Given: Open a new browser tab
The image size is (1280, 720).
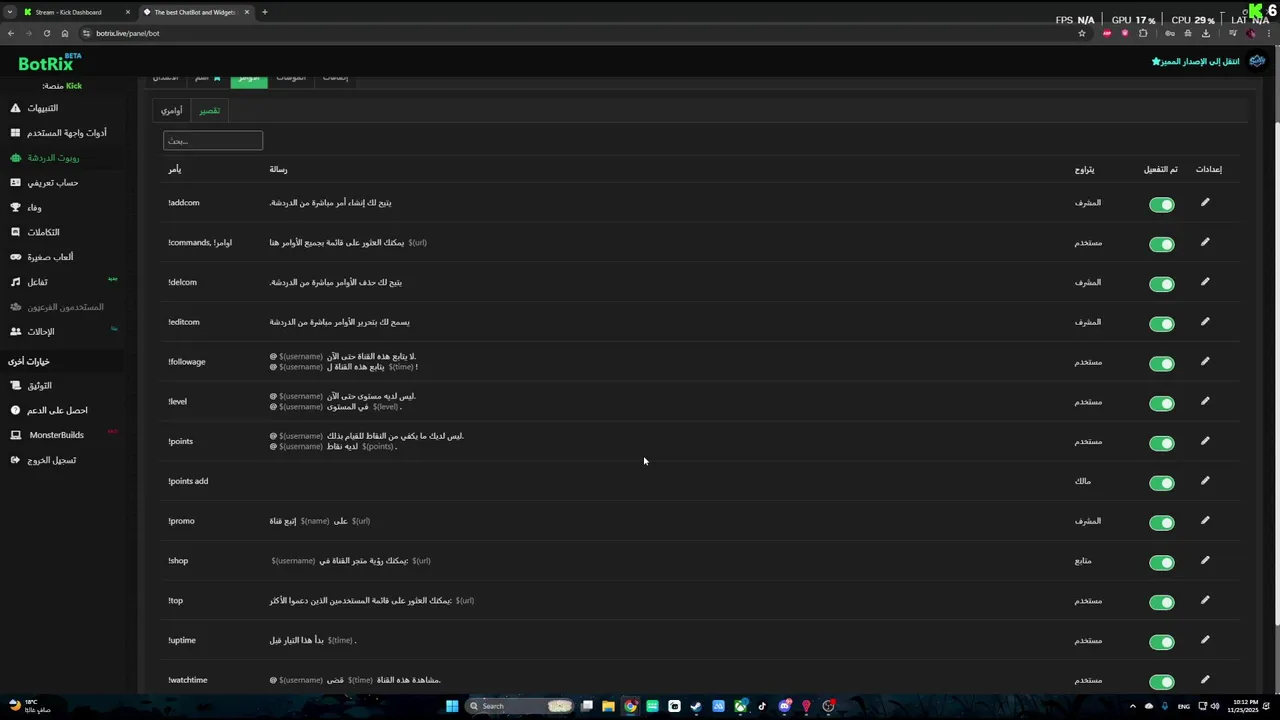Looking at the screenshot, I should (264, 12).
